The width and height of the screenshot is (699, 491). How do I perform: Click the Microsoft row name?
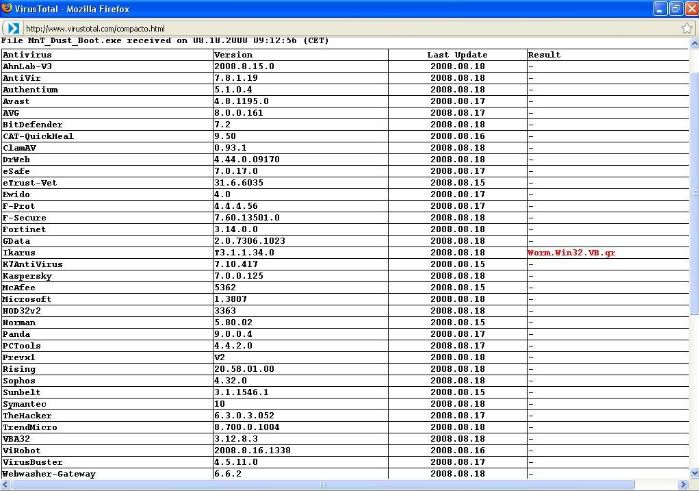[x=27, y=299]
